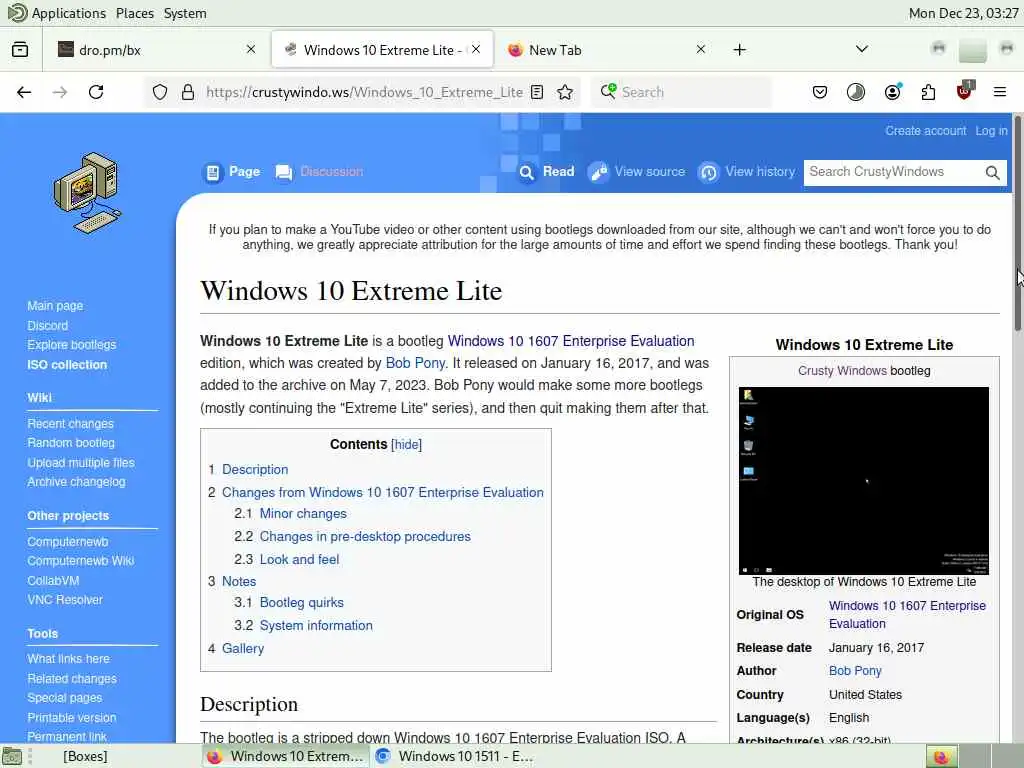Show desktop icon in bottom panel

(x=11, y=757)
